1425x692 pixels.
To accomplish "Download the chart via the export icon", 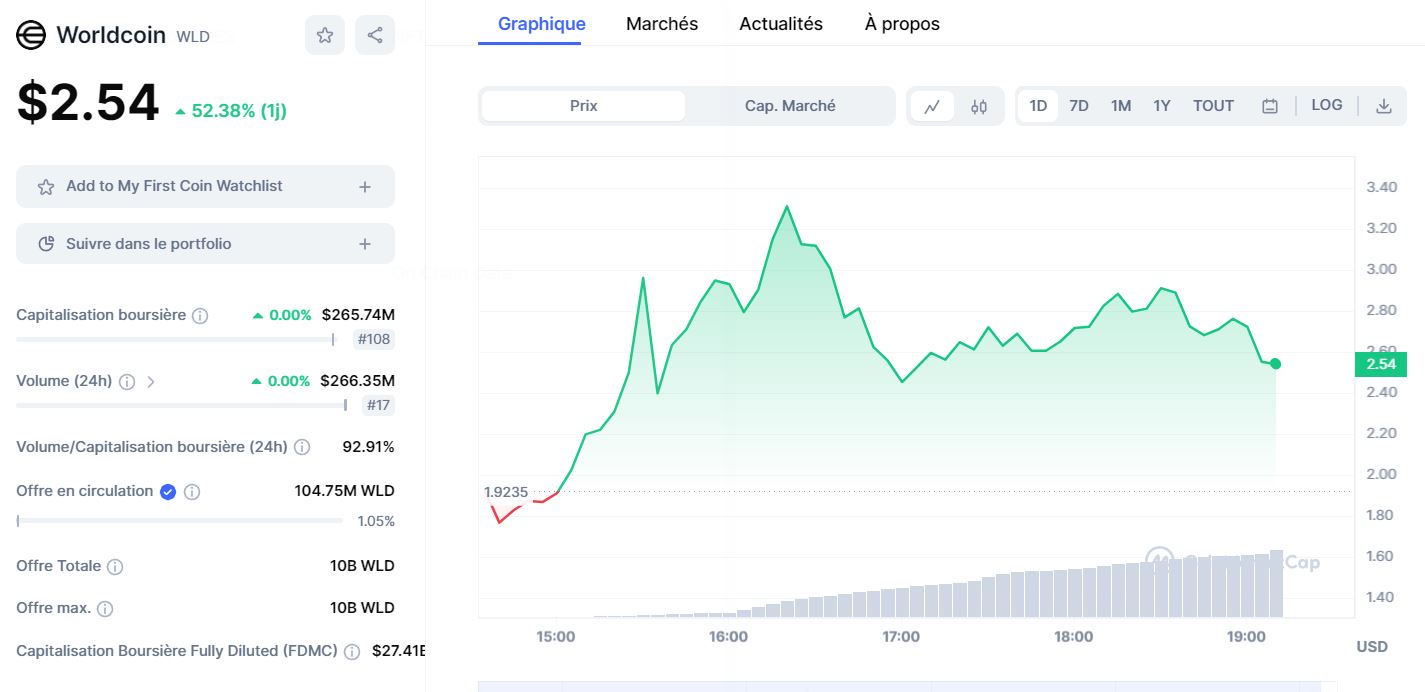I will click(x=1385, y=105).
